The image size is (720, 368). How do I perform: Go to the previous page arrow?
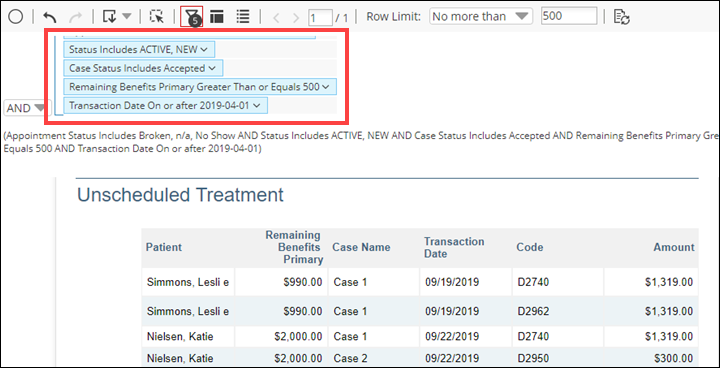(x=276, y=18)
